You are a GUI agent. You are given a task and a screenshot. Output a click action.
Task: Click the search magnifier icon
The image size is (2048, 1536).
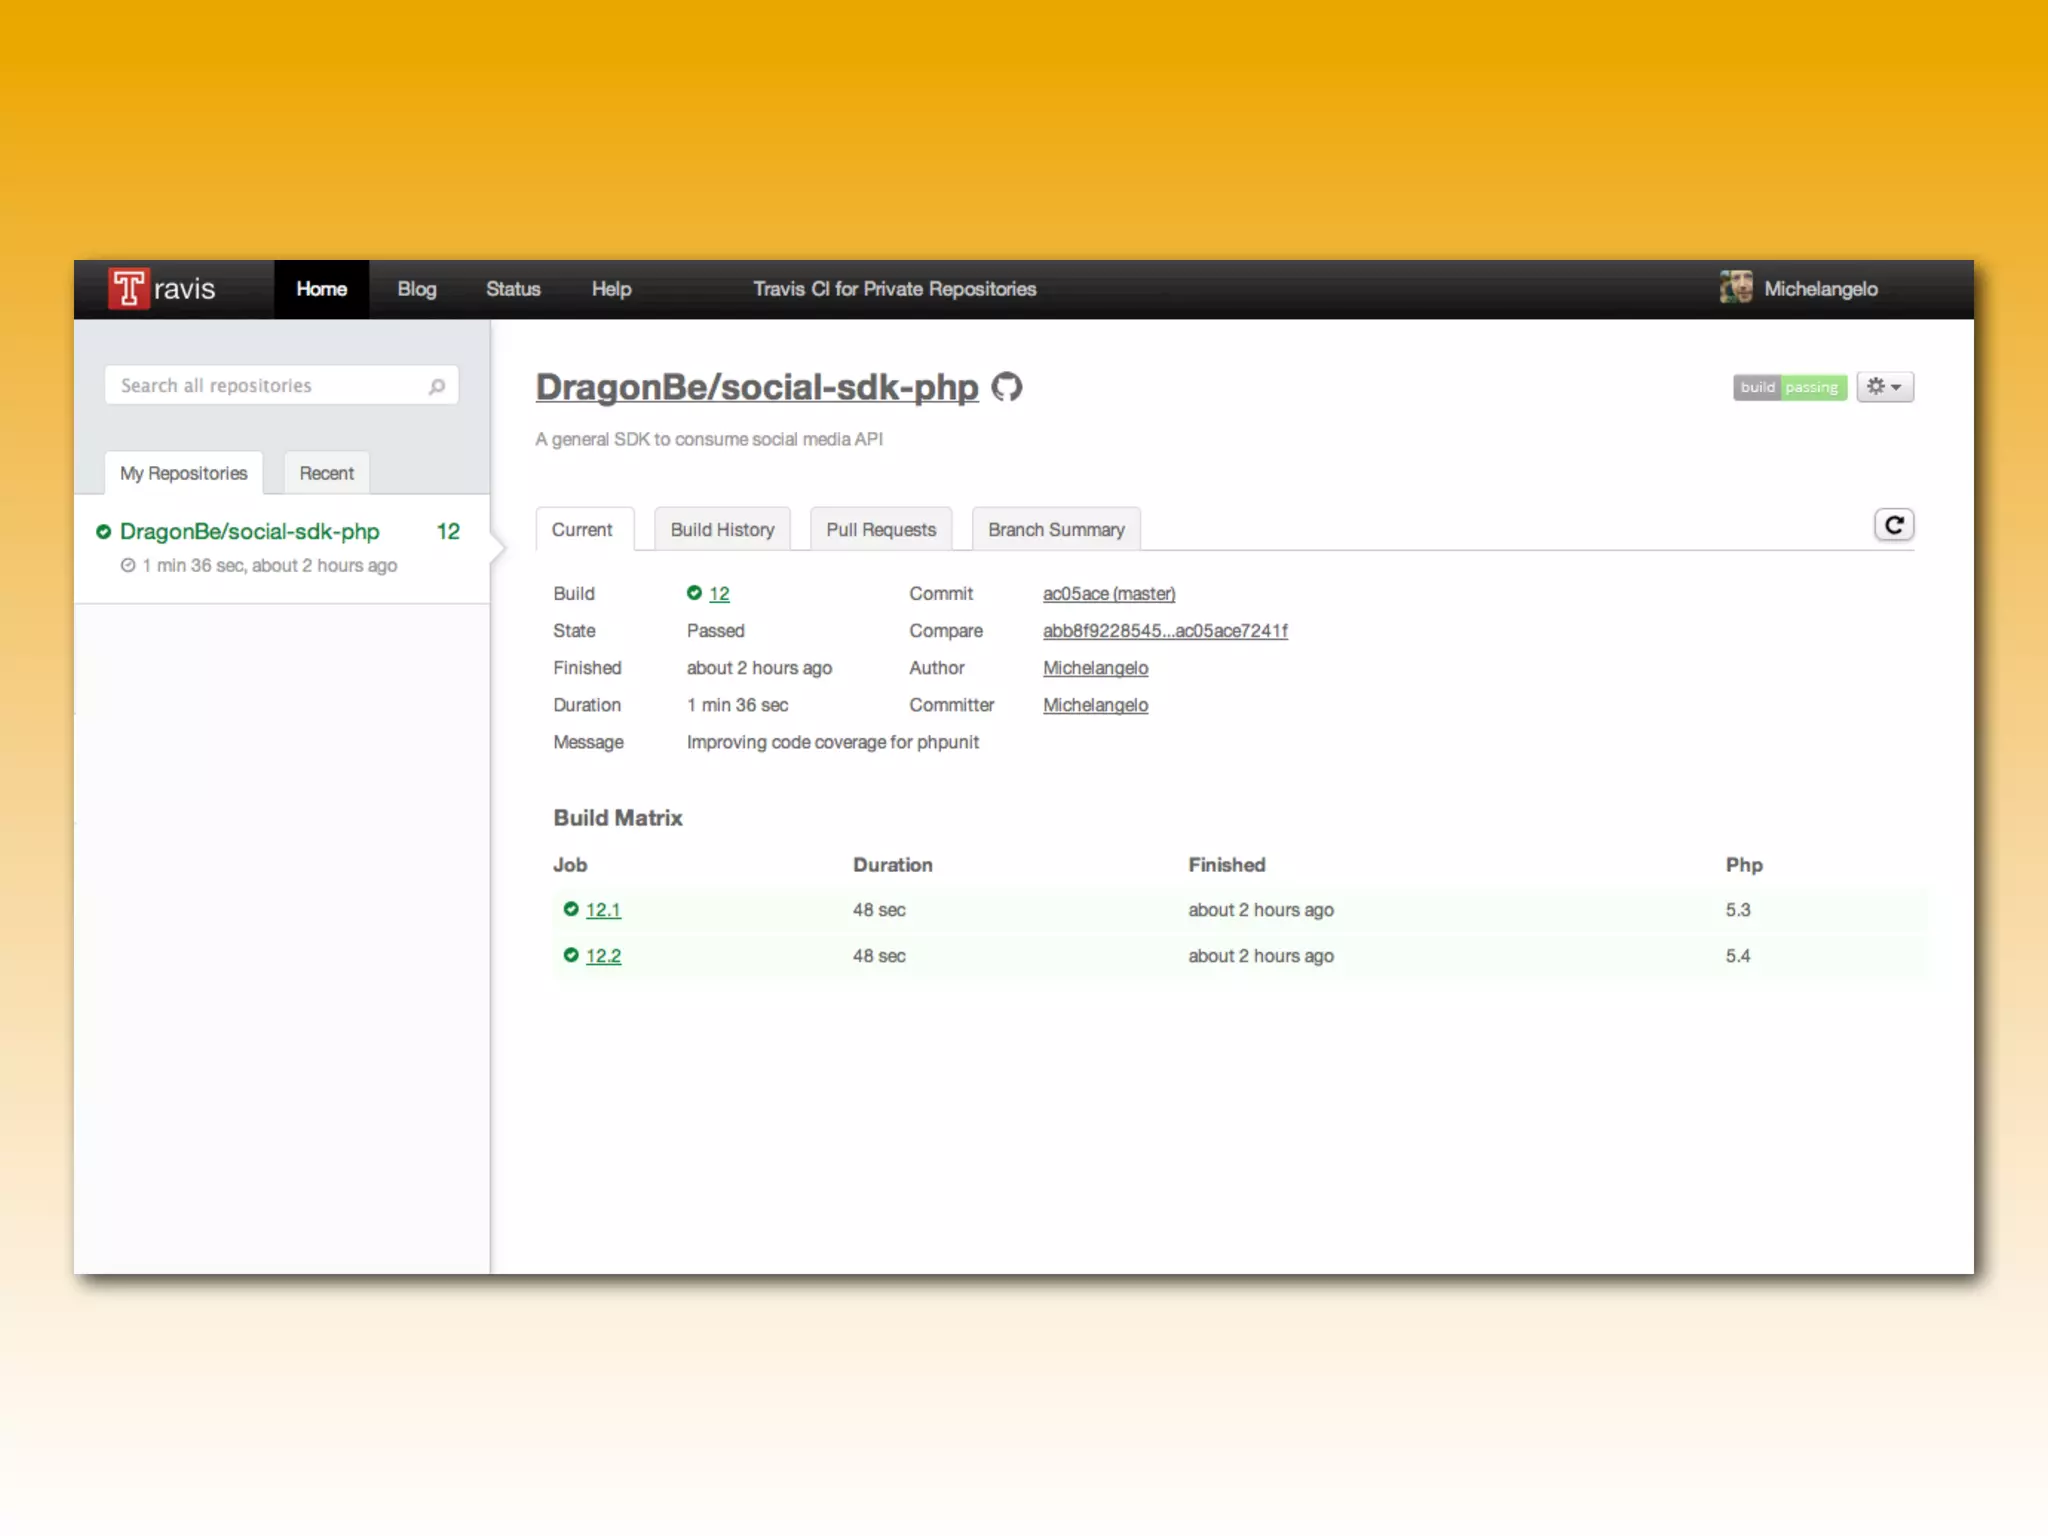[437, 386]
